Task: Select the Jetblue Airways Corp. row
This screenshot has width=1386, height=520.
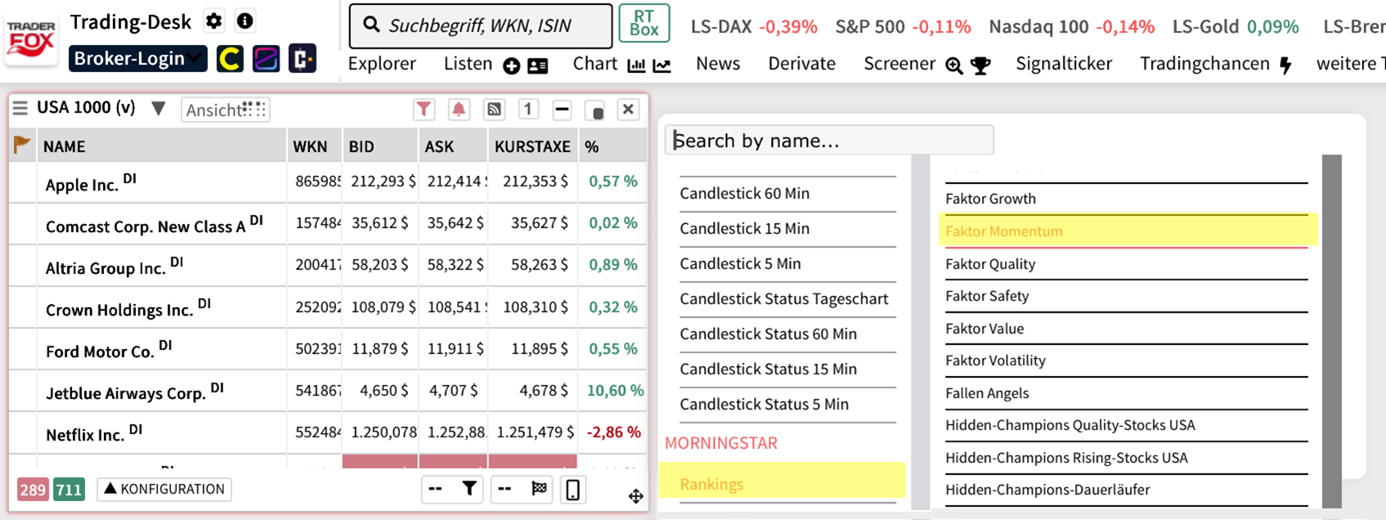Action: click(328, 392)
